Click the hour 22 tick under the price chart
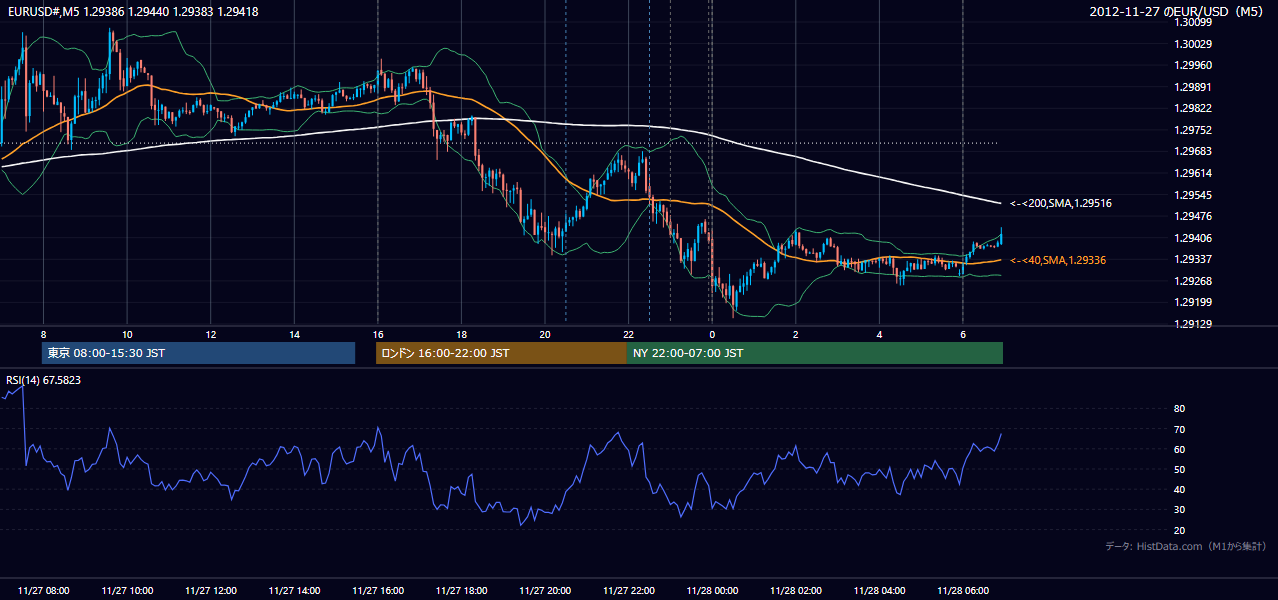The image size is (1278, 600). click(628, 333)
